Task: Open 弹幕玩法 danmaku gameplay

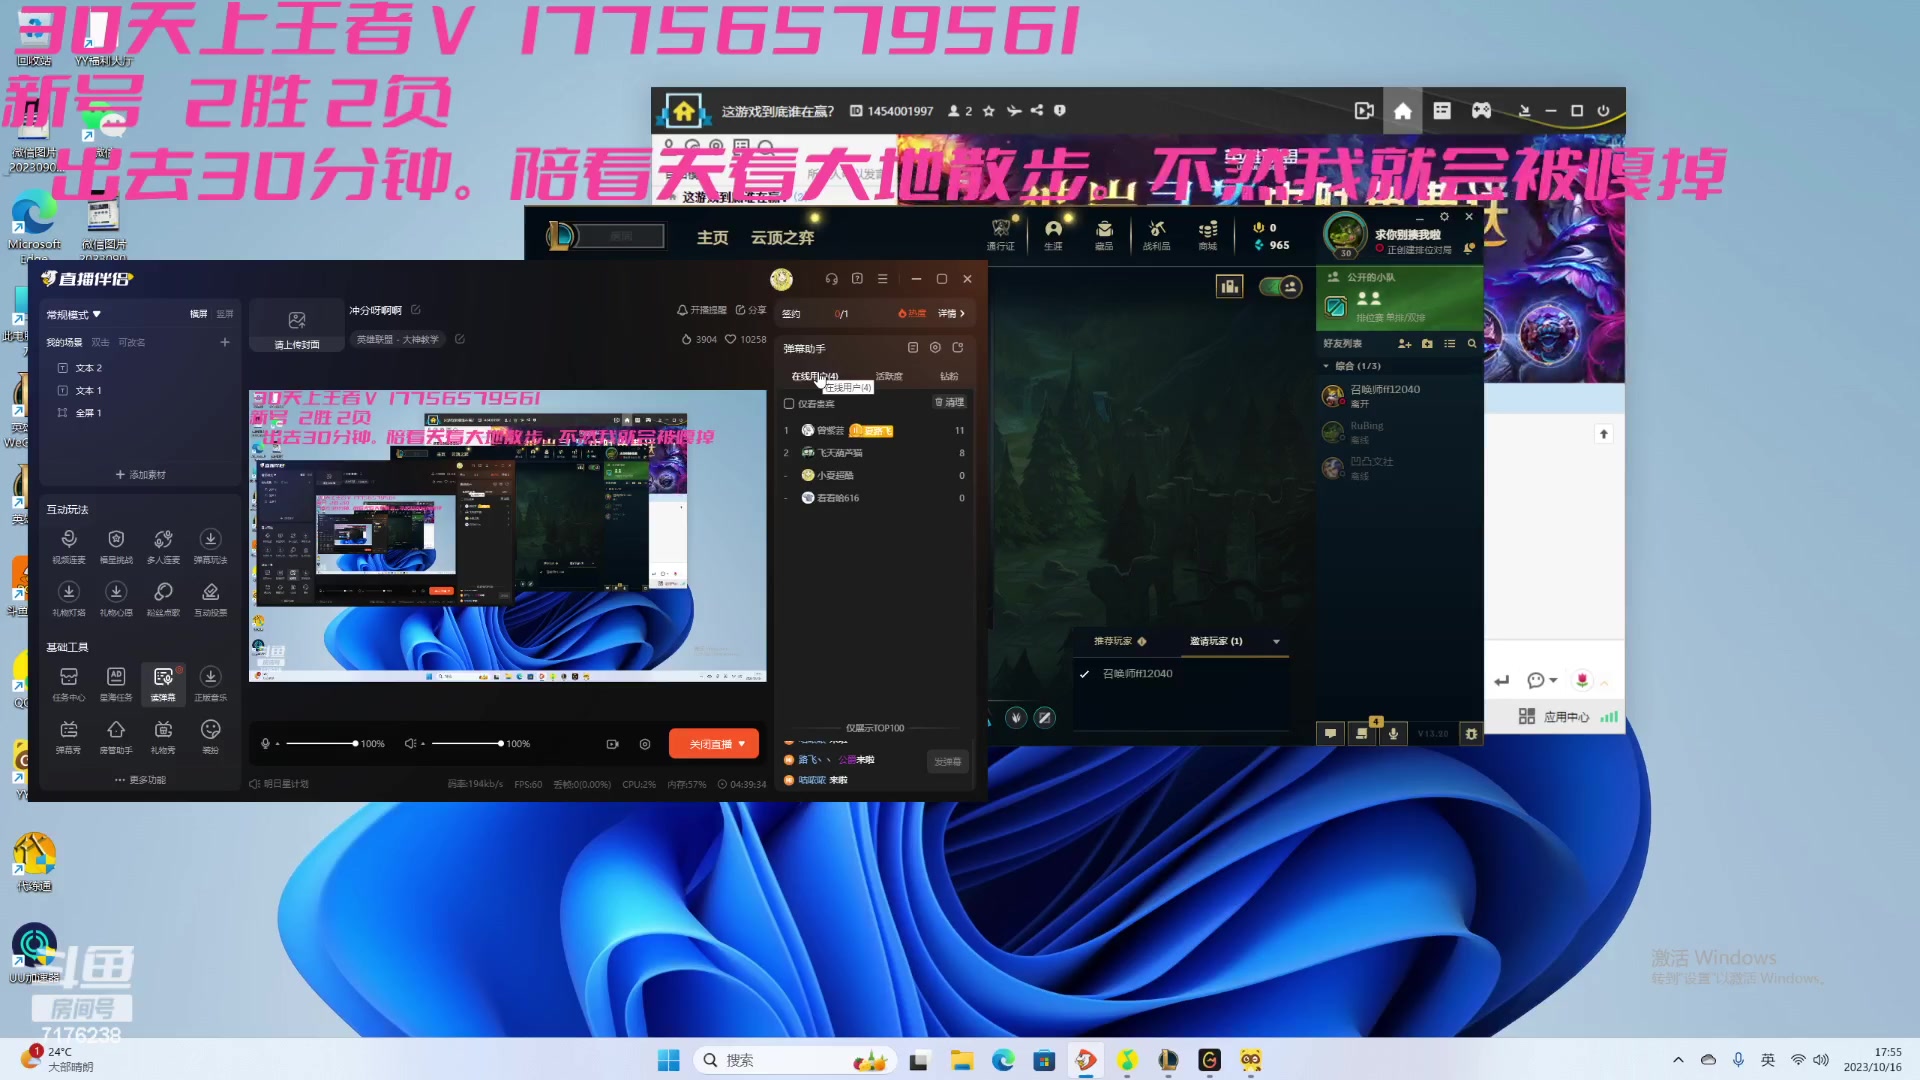Action: pyautogui.click(x=210, y=546)
